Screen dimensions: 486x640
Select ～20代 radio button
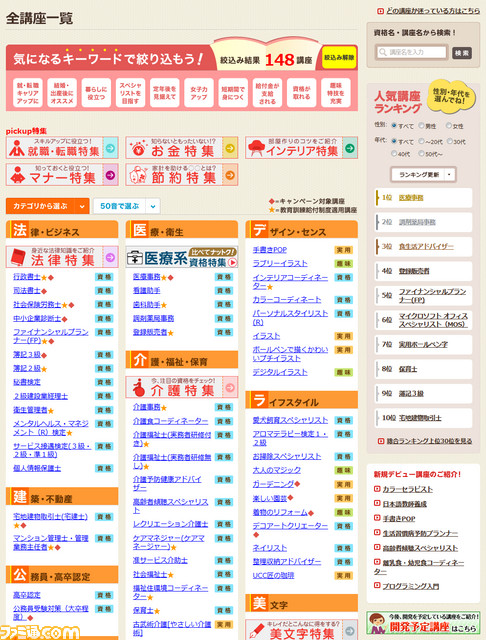(x=422, y=141)
